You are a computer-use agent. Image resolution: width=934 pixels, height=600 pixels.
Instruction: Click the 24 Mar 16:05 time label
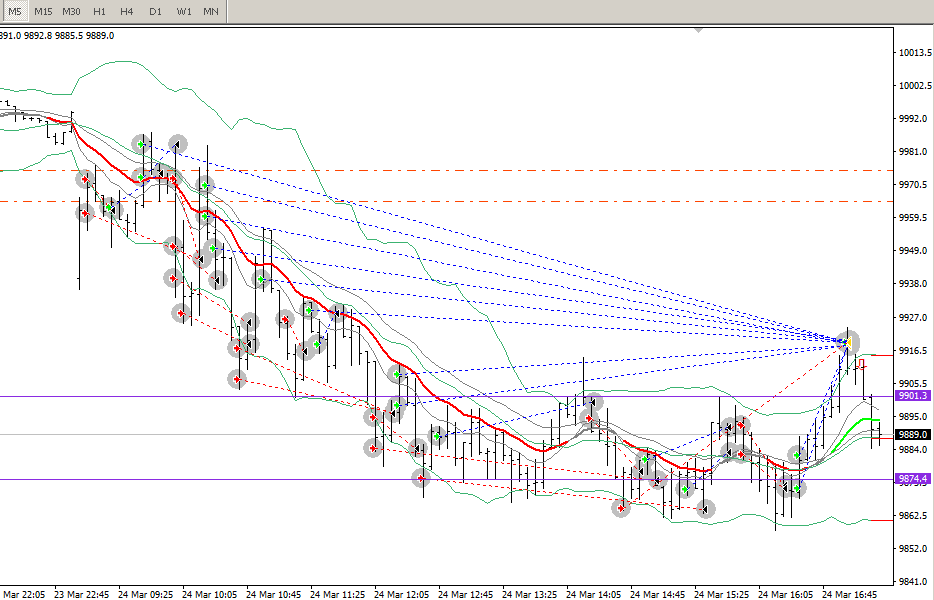tap(786, 594)
